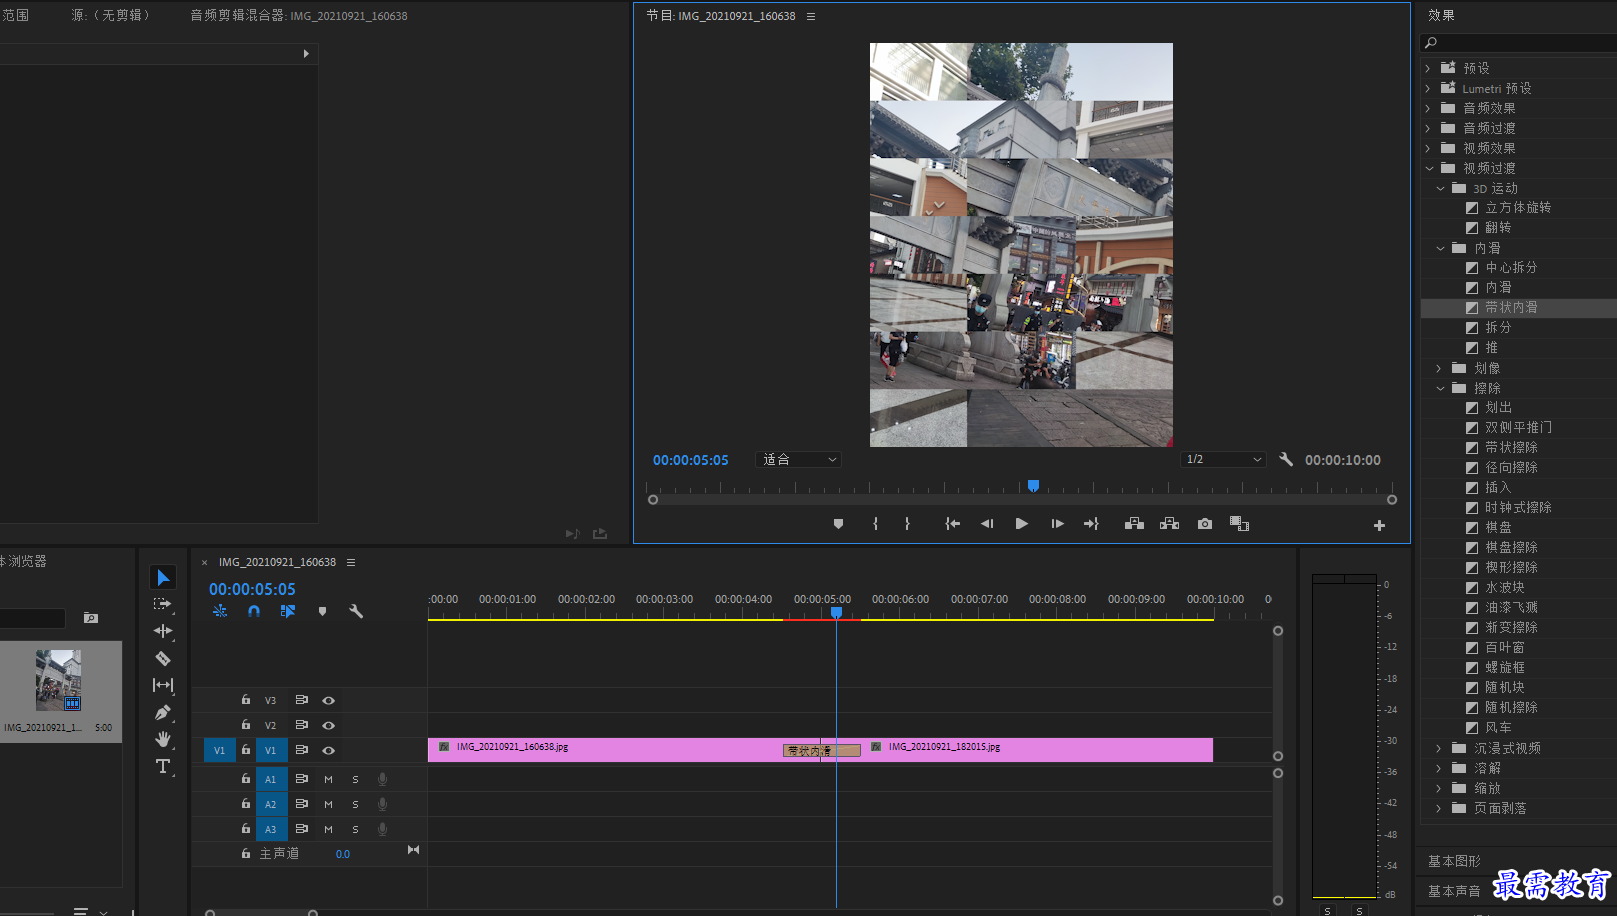The height and width of the screenshot is (916, 1617).
Task: Add a marker in the Program monitor
Action: (838, 524)
